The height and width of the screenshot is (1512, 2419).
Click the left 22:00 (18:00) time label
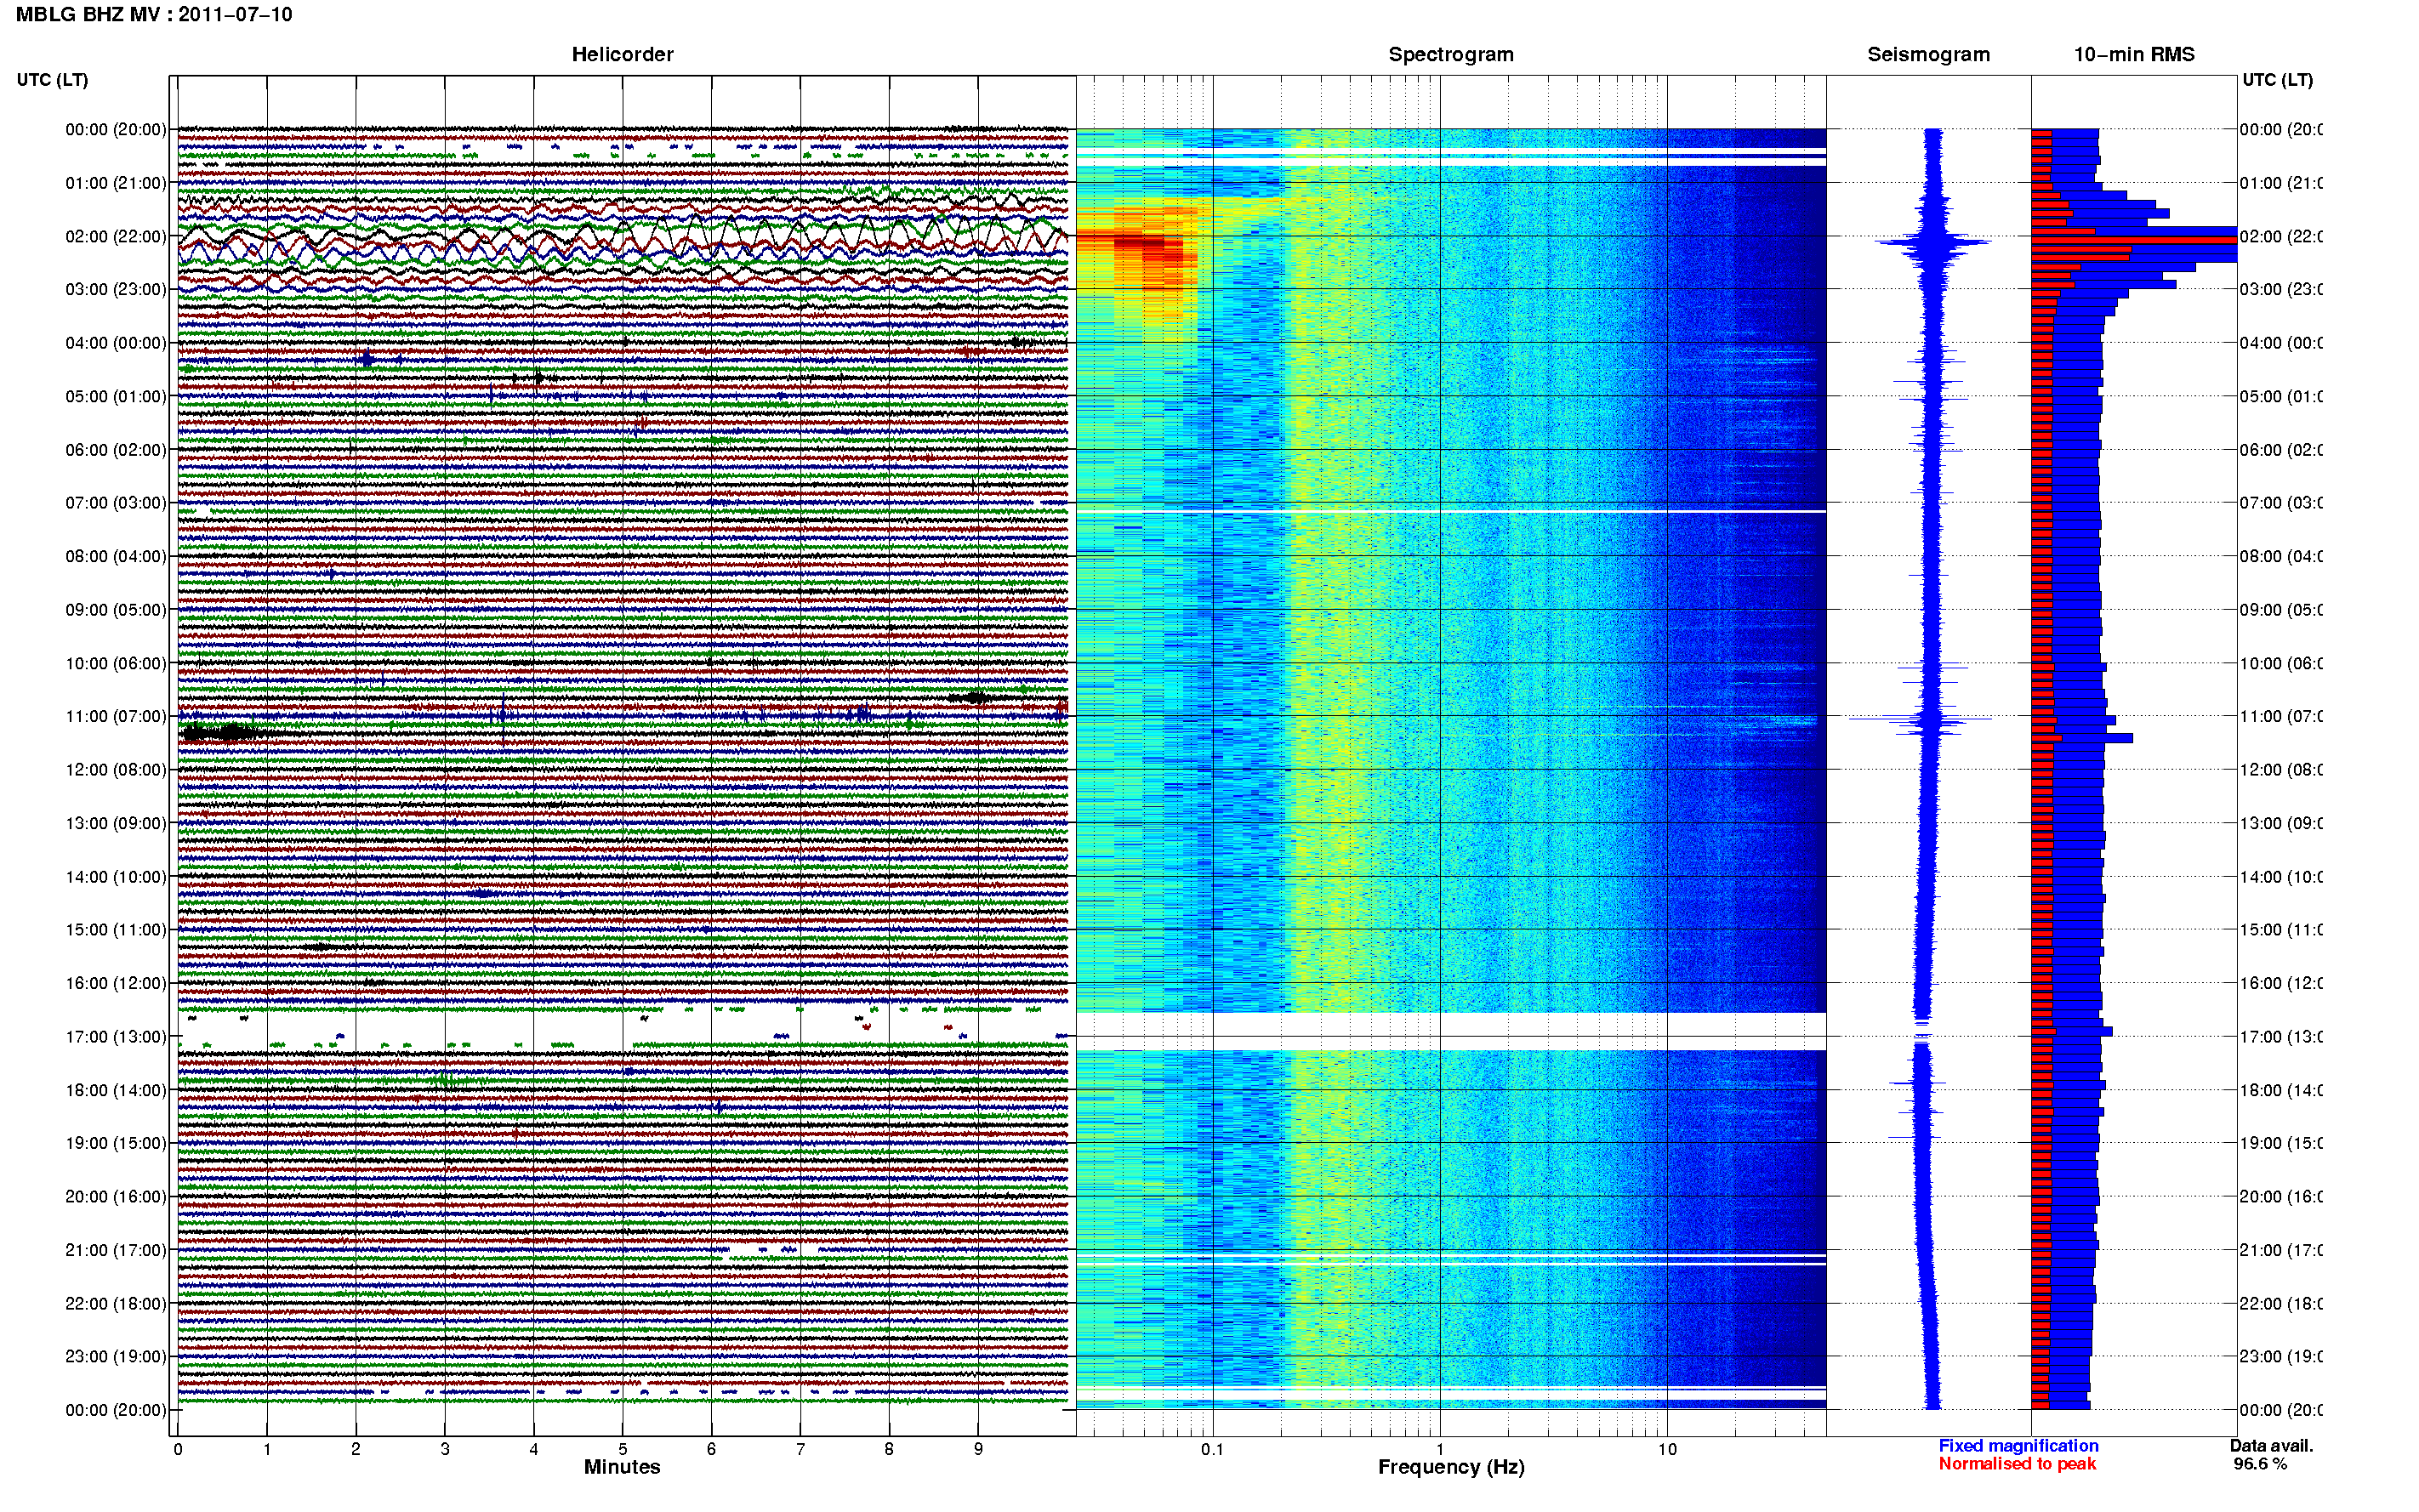coord(116,1304)
